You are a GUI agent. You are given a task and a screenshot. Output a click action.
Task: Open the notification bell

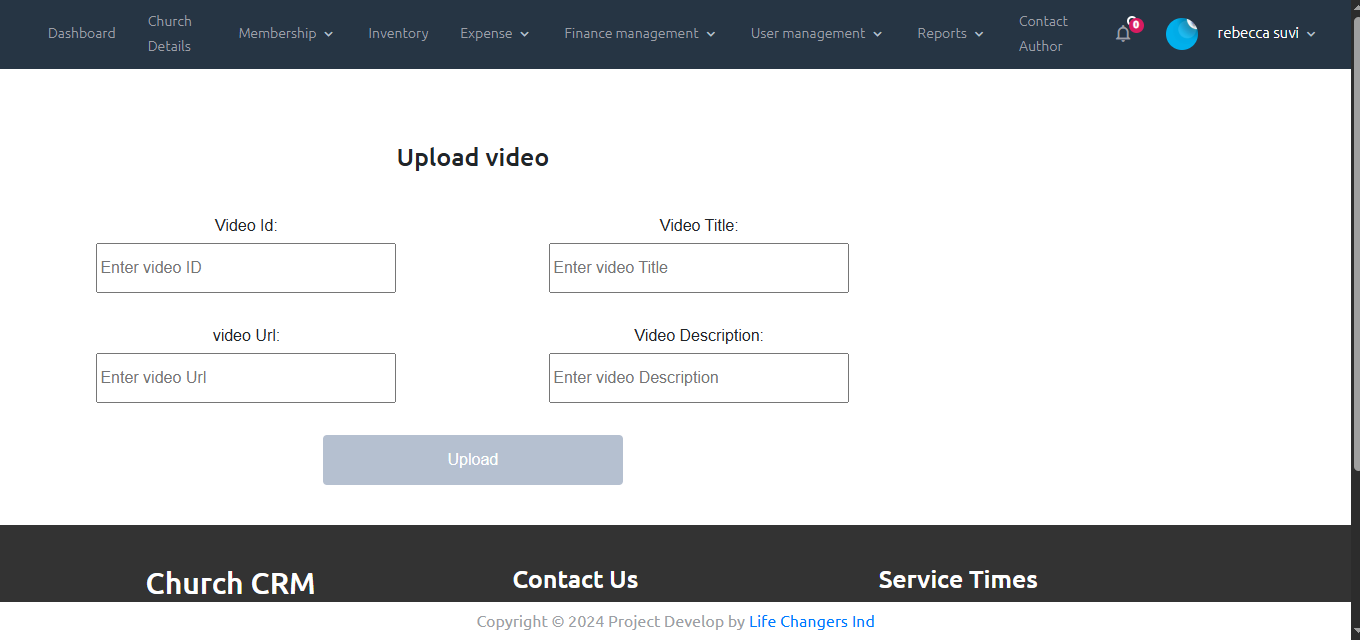point(1122,33)
